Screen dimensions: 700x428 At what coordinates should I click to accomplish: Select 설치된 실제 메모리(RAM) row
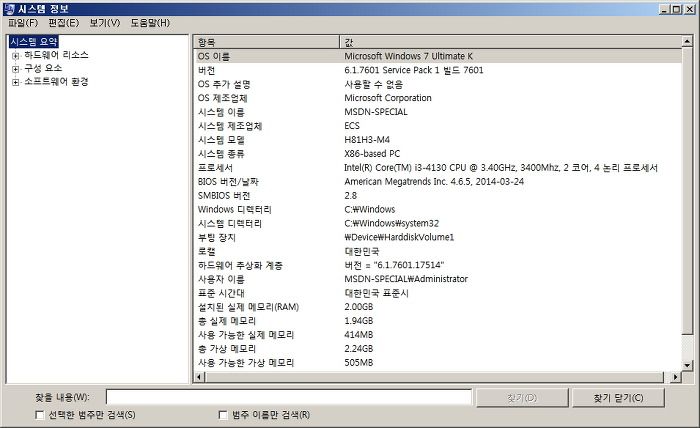point(438,307)
